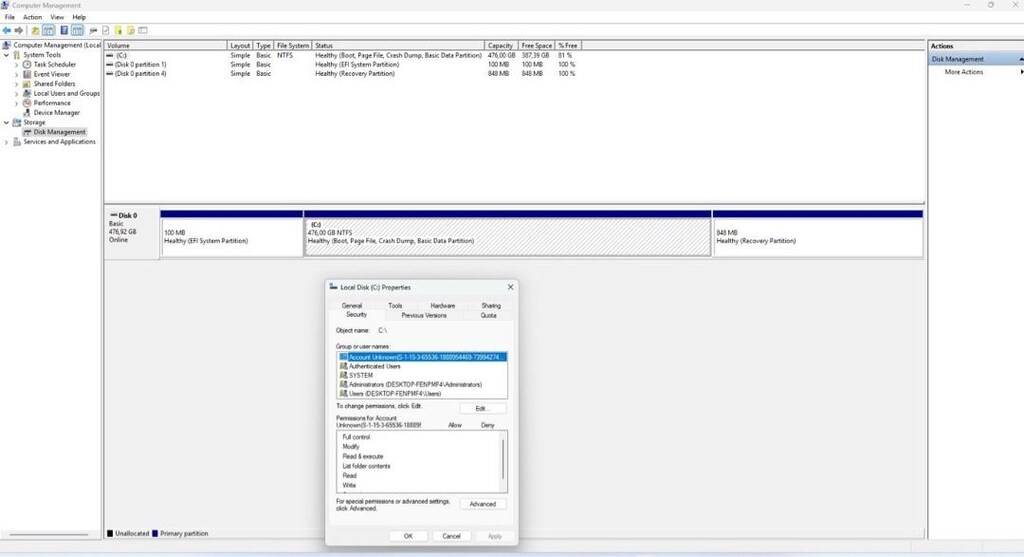The width and height of the screenshot is (1024, 557).
Task: Expand the Performance tree node
Action: (17, 103)
